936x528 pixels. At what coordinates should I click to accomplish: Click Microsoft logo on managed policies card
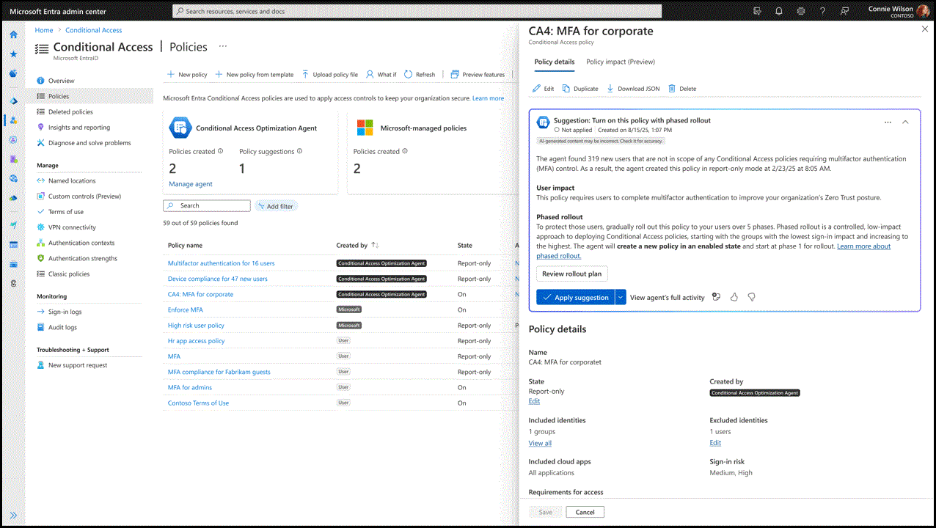[365, 128]
